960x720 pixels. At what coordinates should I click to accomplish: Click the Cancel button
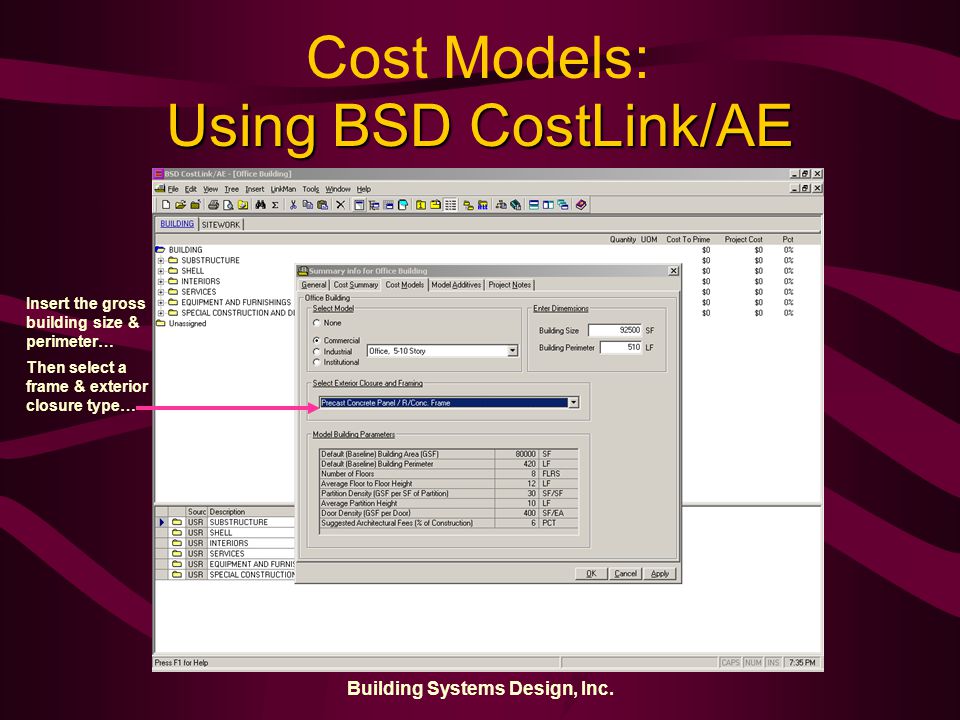pyautogui.click(x=625, y=574)
